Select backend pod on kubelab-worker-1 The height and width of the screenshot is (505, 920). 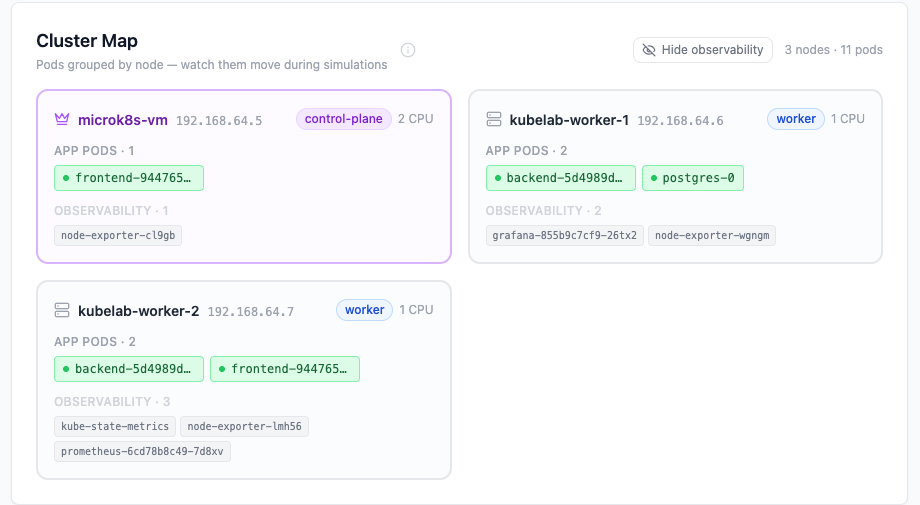tap(561, 178)
